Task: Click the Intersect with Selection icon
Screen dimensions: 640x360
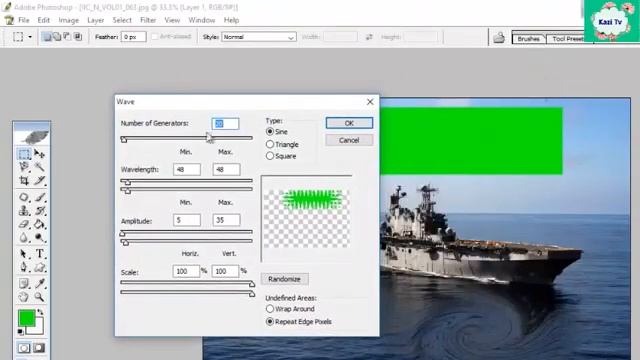Action: coord(78,37)
